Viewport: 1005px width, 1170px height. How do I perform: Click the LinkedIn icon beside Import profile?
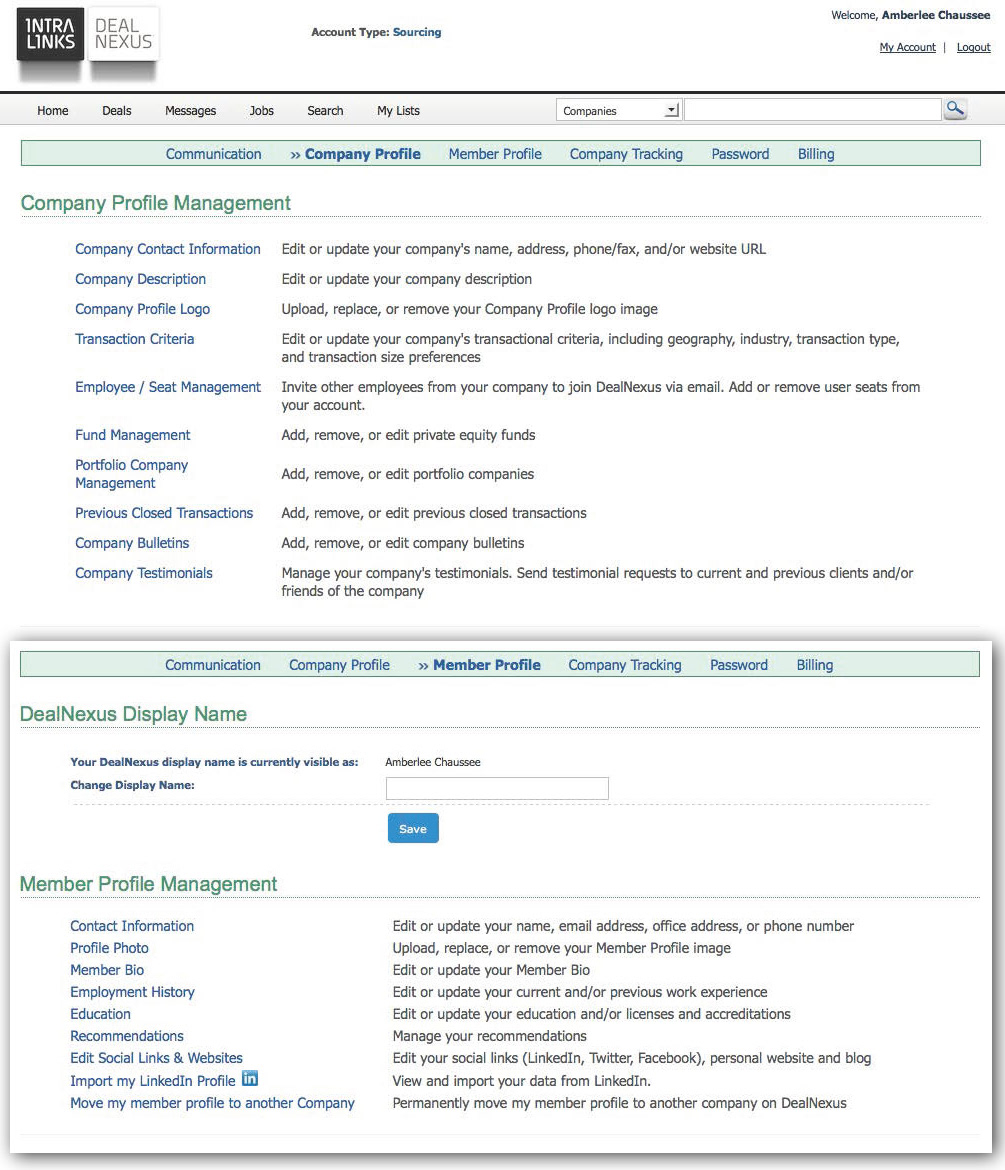(250, 1078)
